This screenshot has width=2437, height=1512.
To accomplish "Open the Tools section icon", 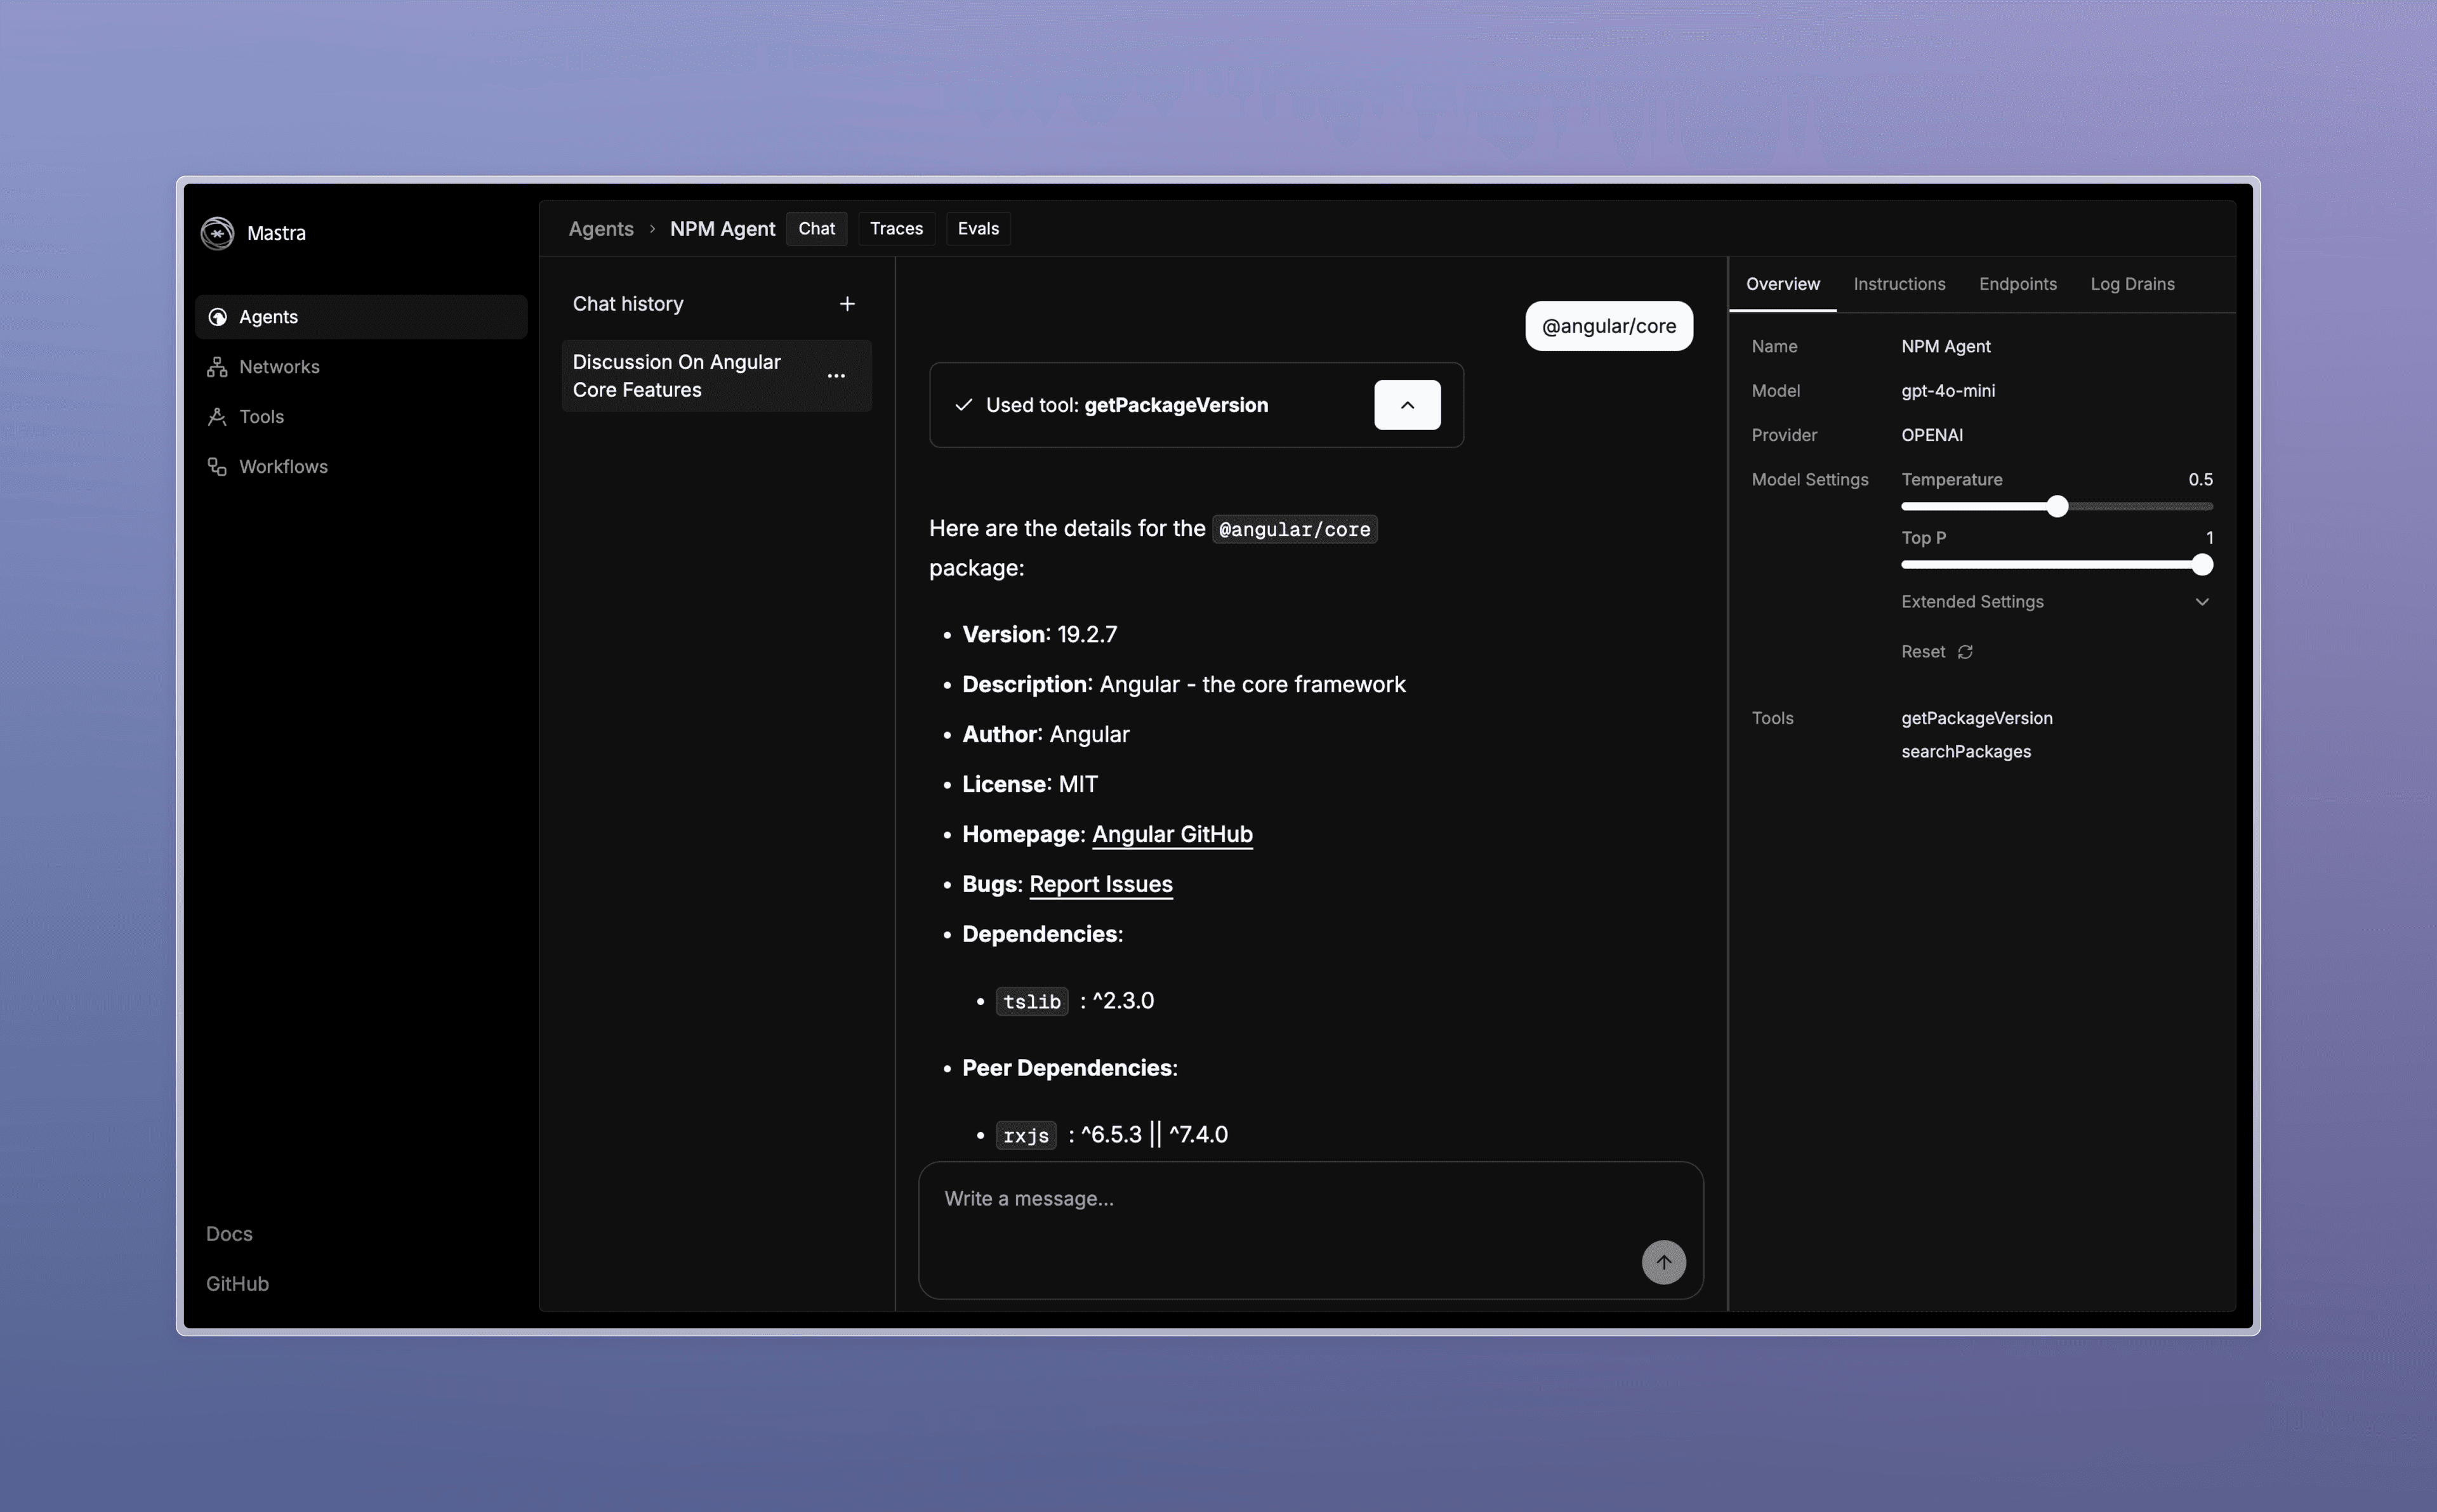I will (x=217, y=417).
